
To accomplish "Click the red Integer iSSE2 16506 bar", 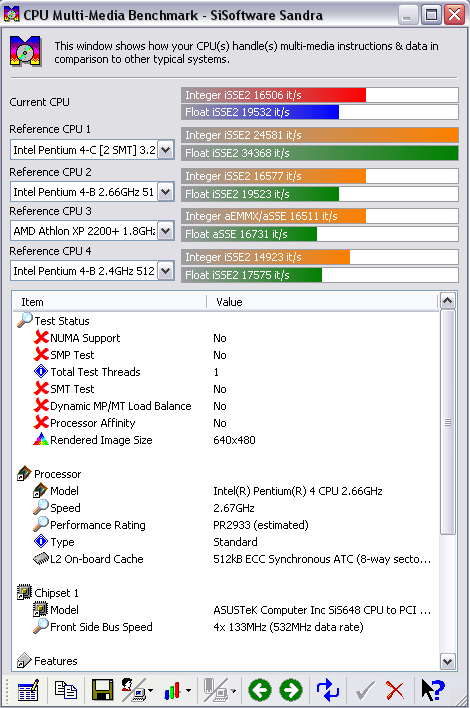I will click(x=274, y=95).
